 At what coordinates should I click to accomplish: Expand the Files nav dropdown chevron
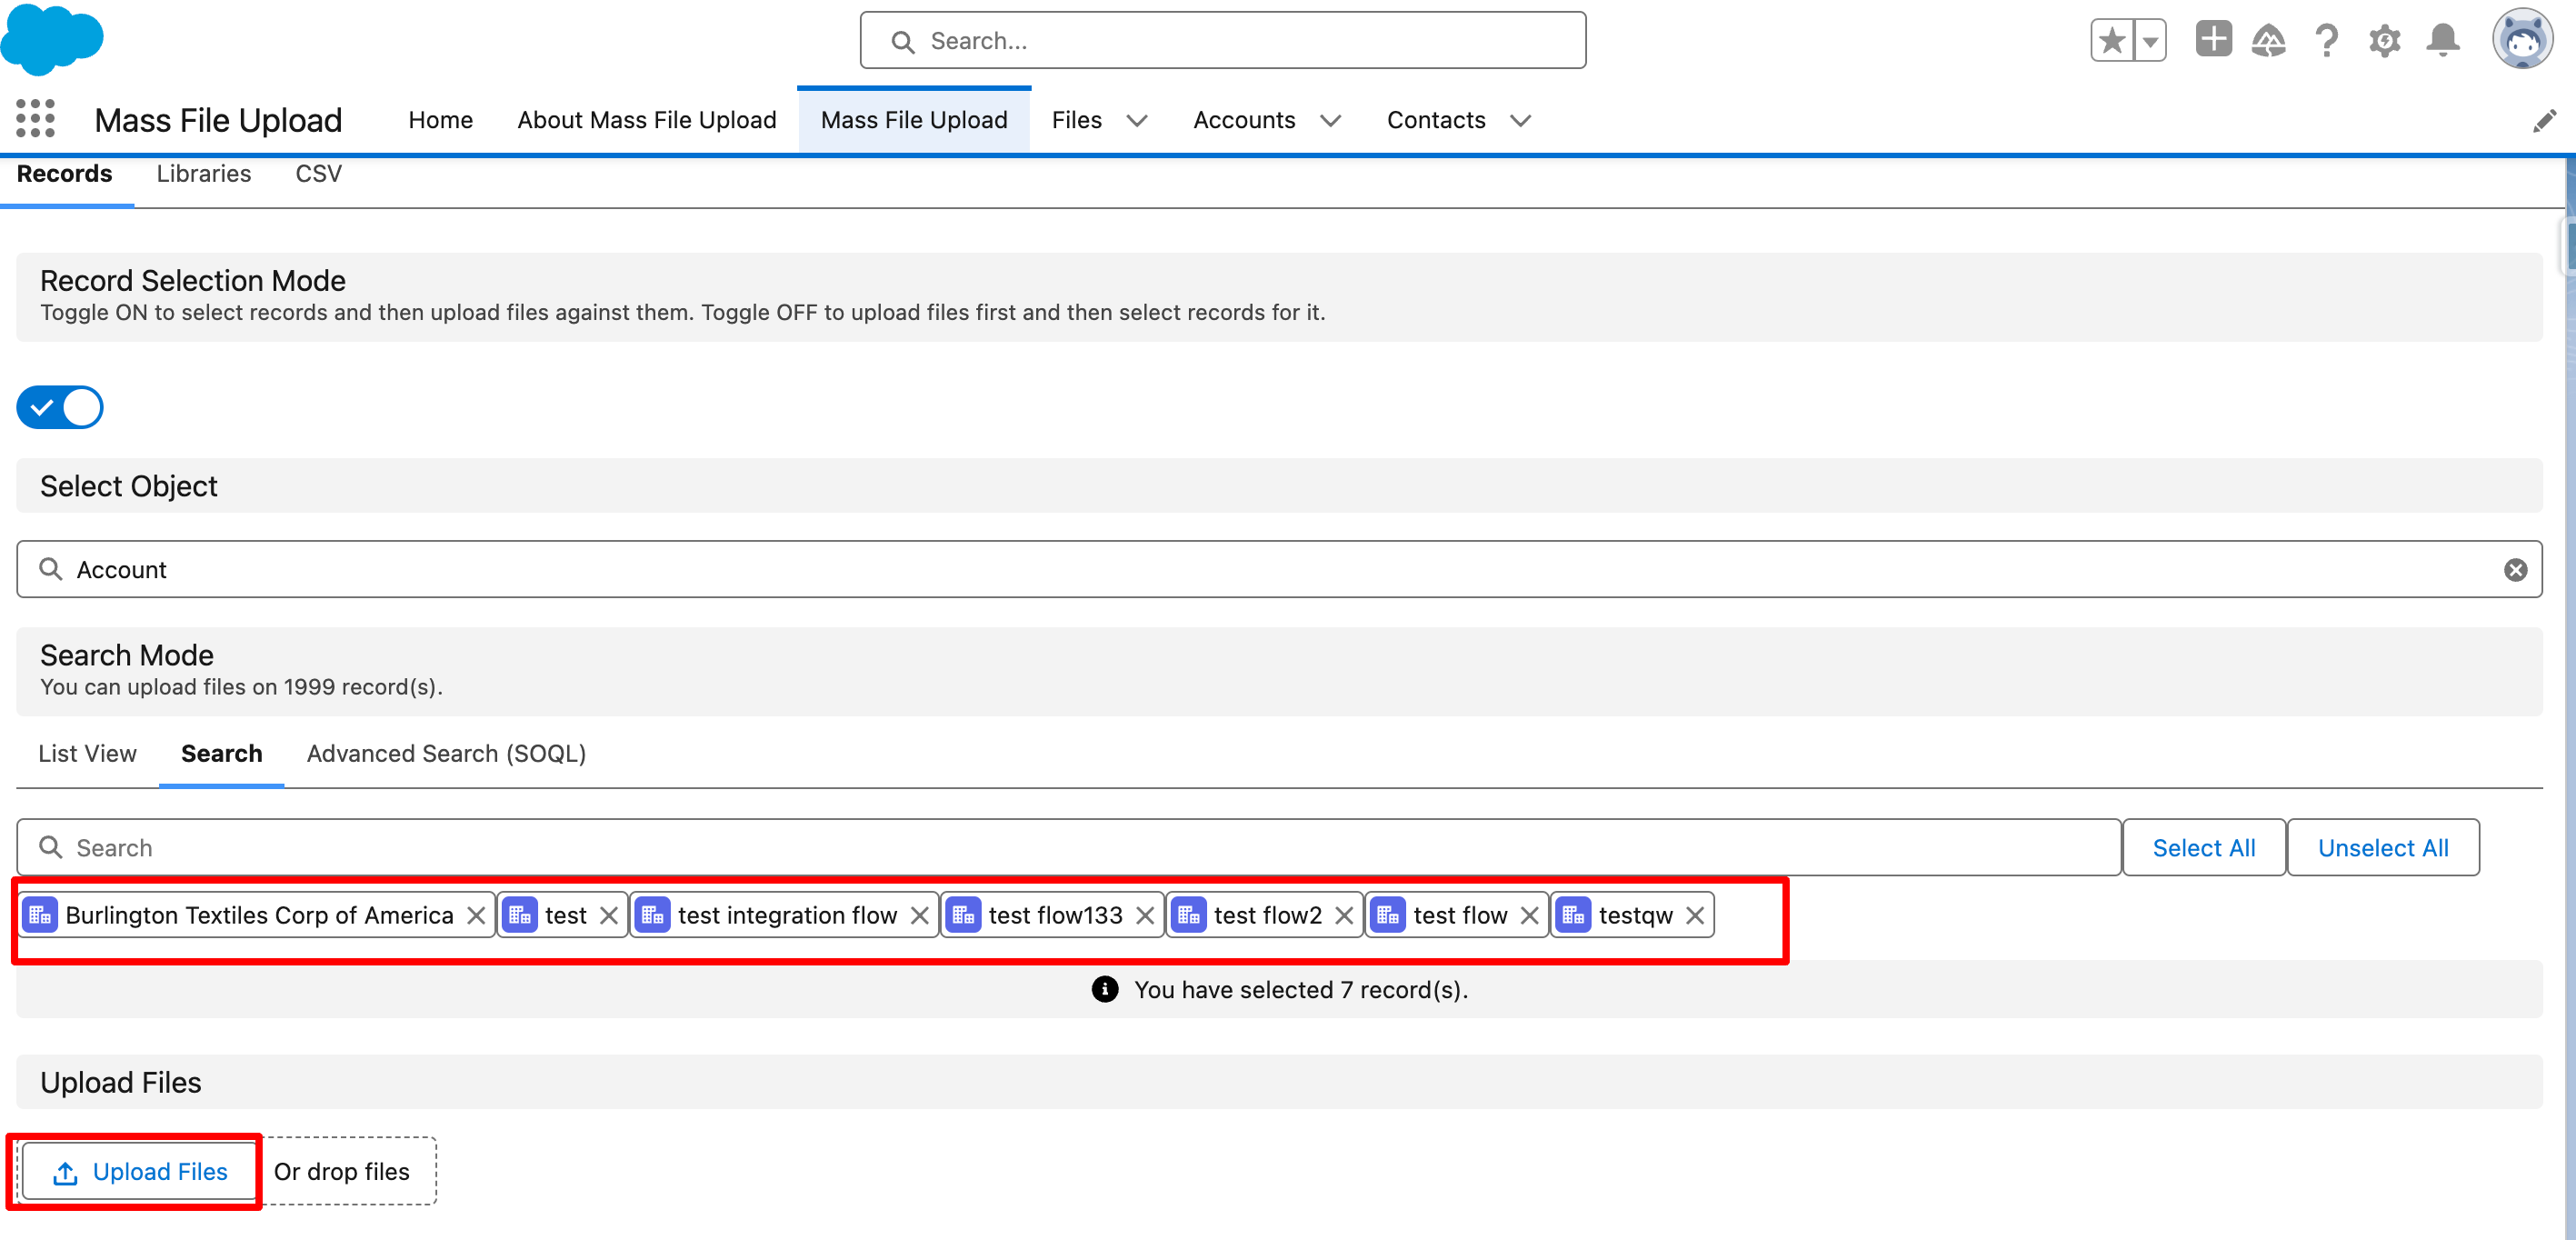click(1137, 121)
